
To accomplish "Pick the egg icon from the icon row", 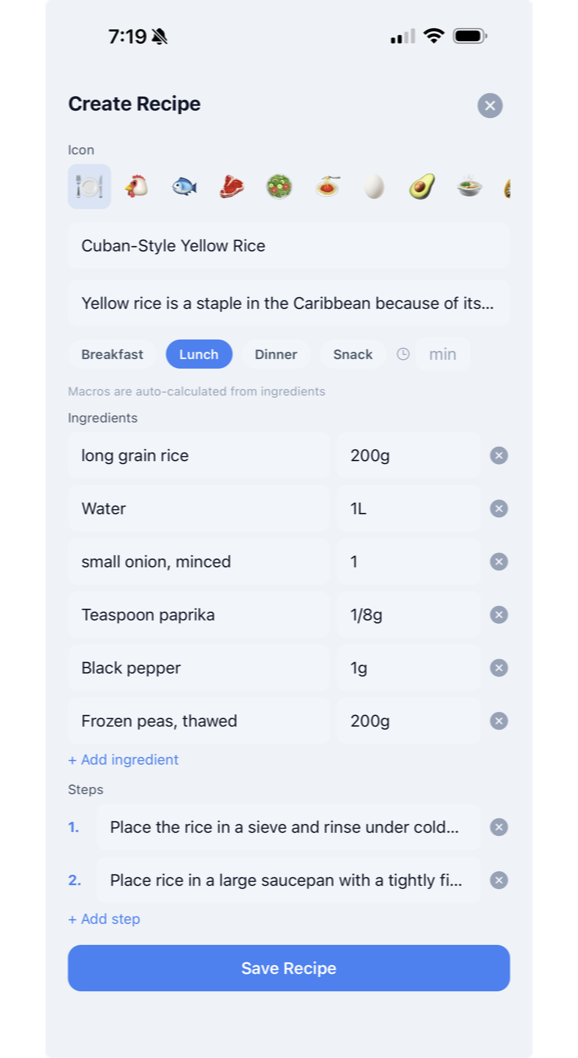I will pyautogui.click(x=373, y=186).
